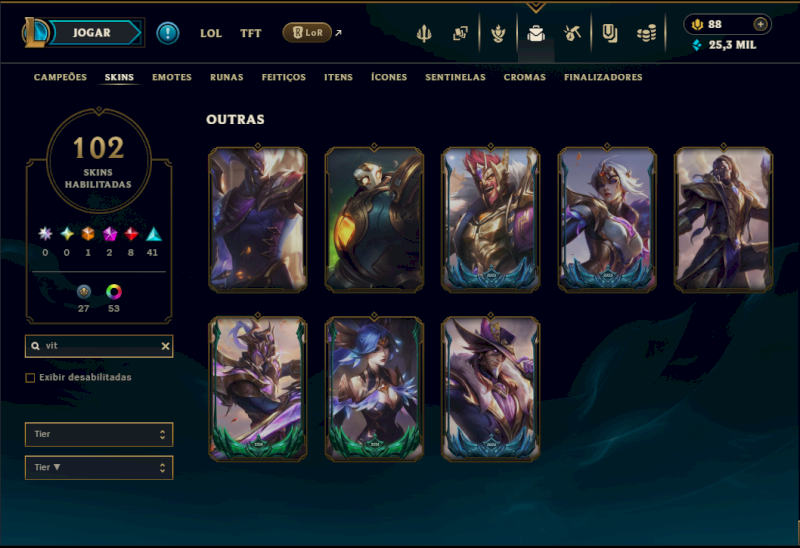
Task: Click the blue notification alert icon
Action: tap(167, 33)
